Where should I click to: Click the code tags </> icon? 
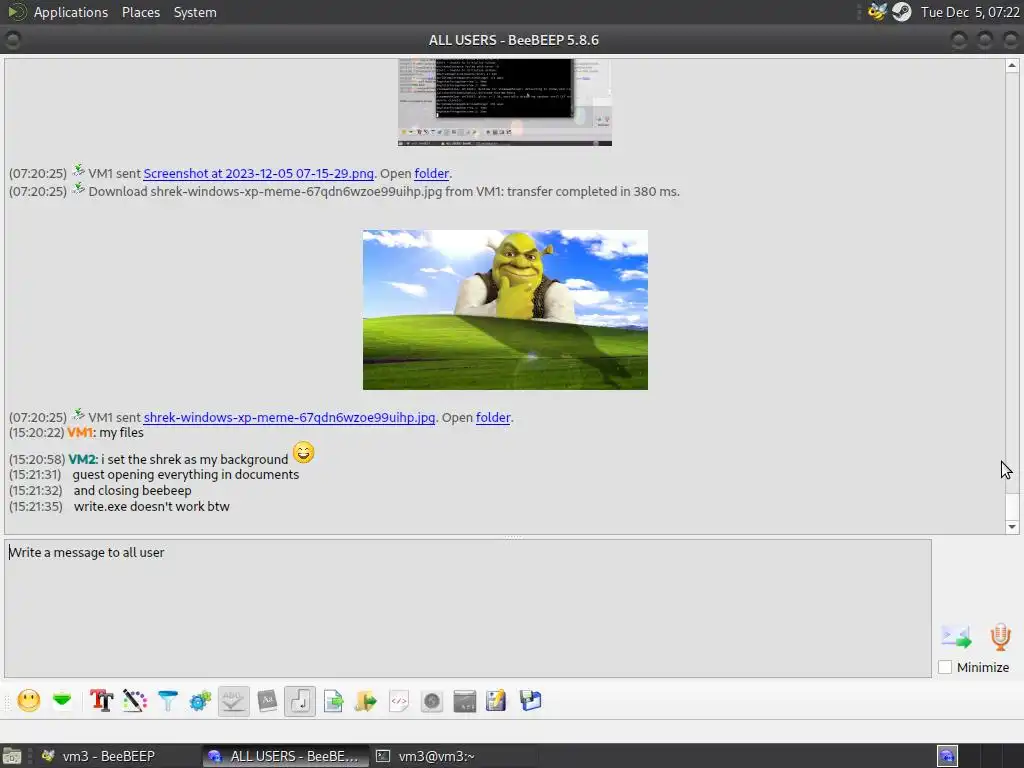coord(399,701)
